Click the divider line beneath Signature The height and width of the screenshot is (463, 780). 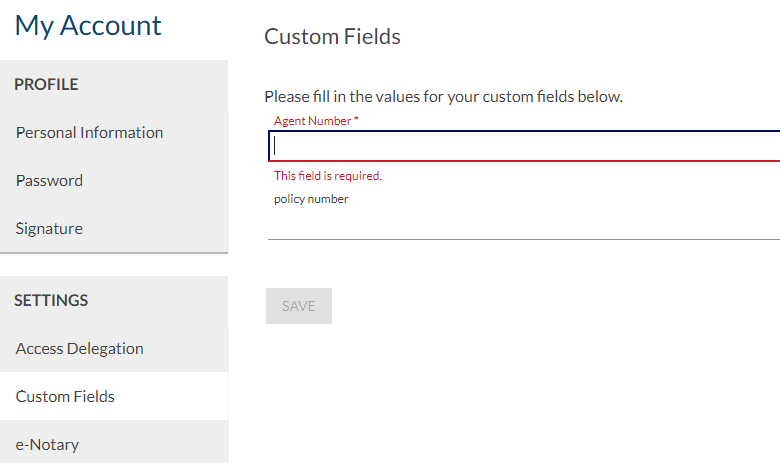click(x=114, y=253)
